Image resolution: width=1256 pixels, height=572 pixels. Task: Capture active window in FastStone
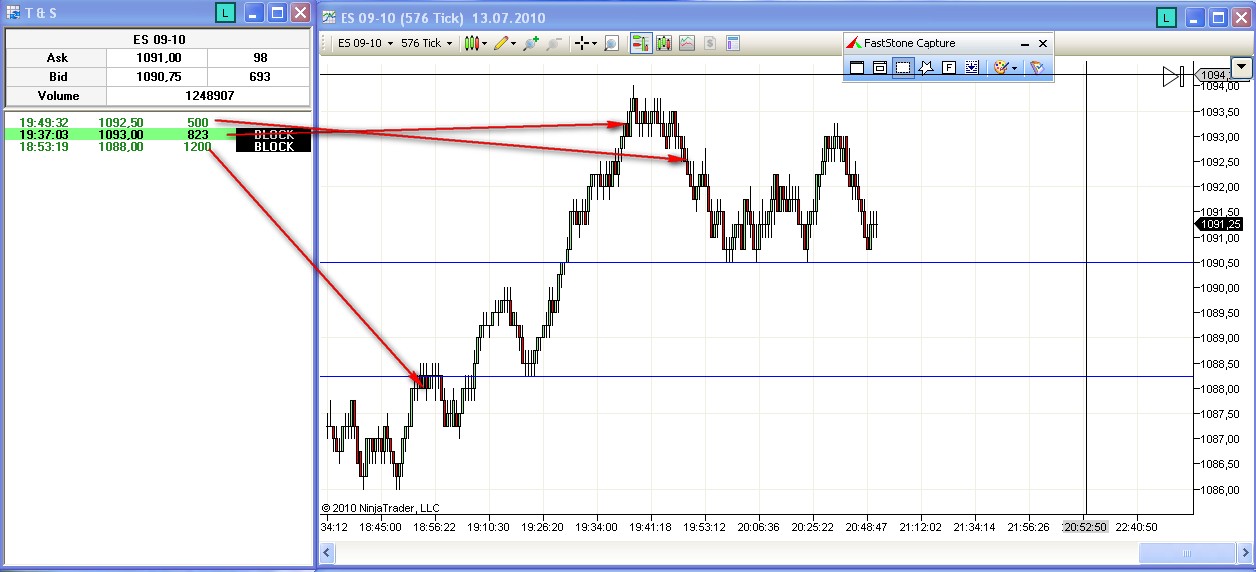857,67
